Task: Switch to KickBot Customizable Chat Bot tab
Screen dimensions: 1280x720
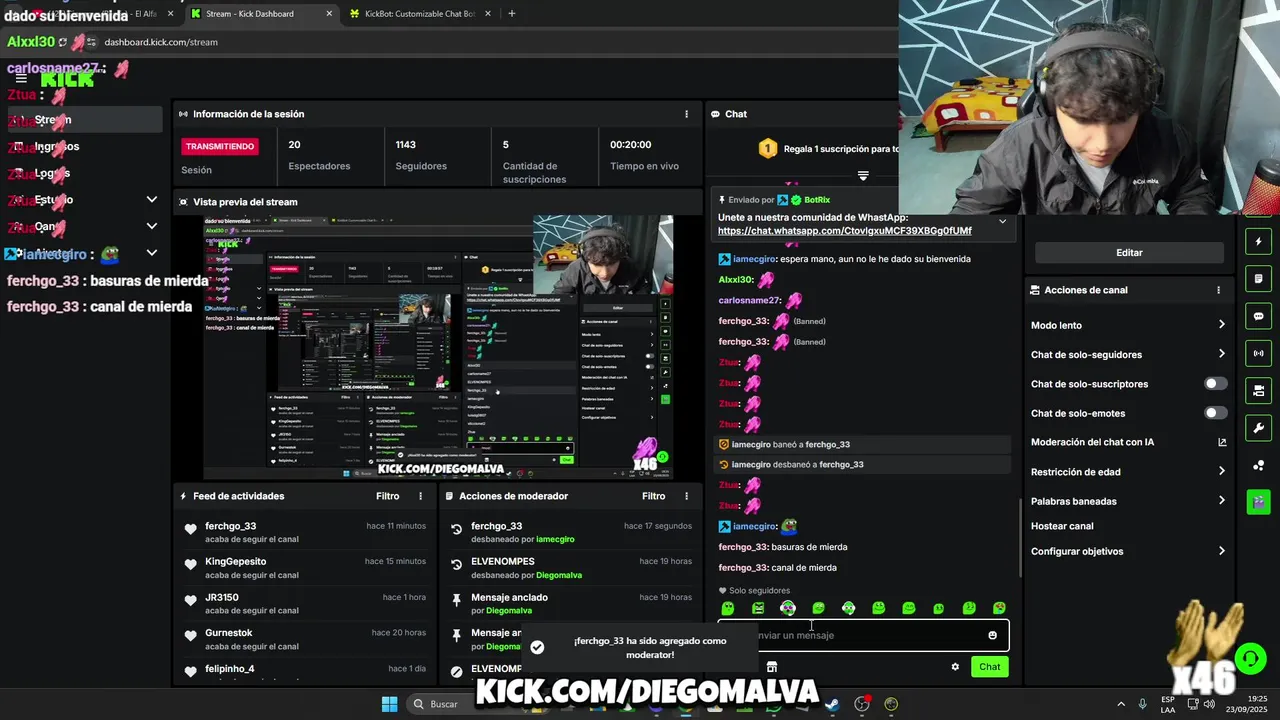Action: click(420, 14)
